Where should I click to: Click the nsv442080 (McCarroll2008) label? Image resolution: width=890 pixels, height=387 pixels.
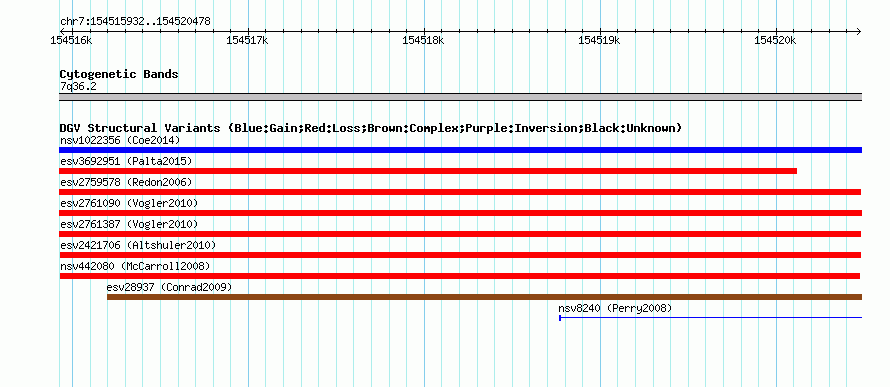135,266
